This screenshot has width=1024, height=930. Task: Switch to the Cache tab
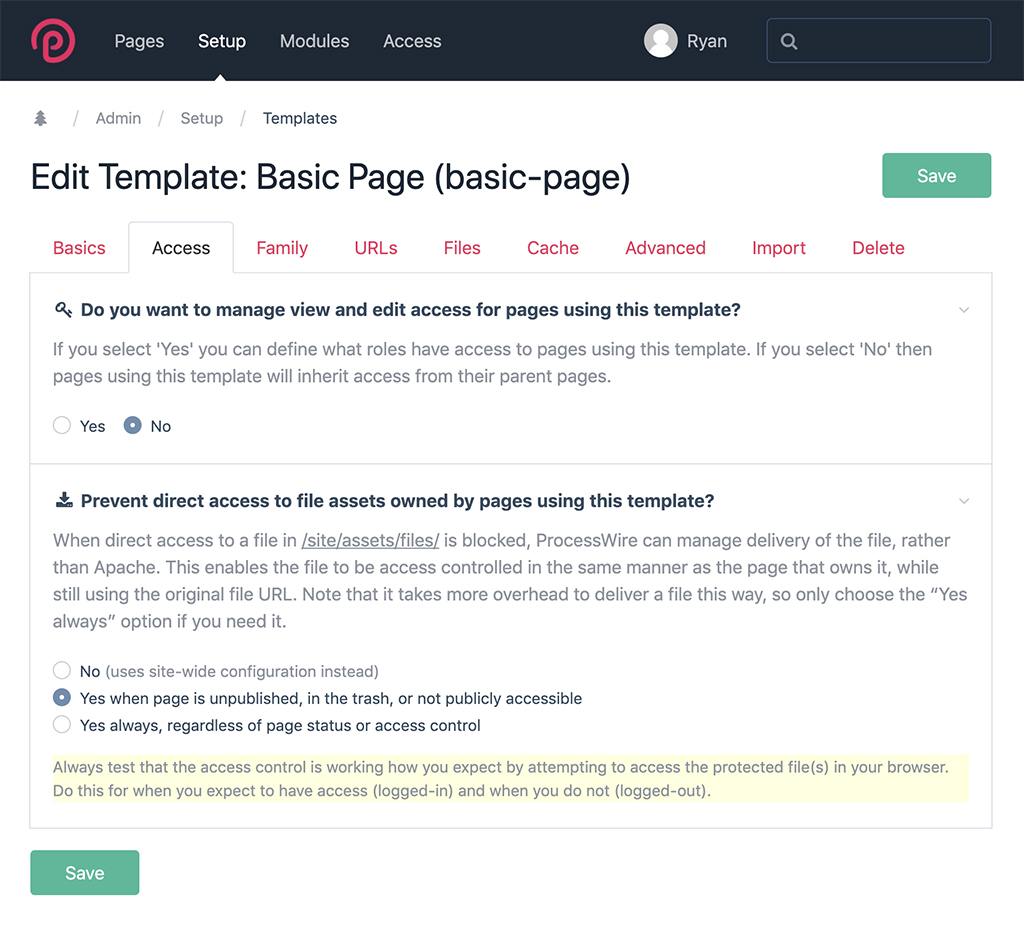click(552, 248)
